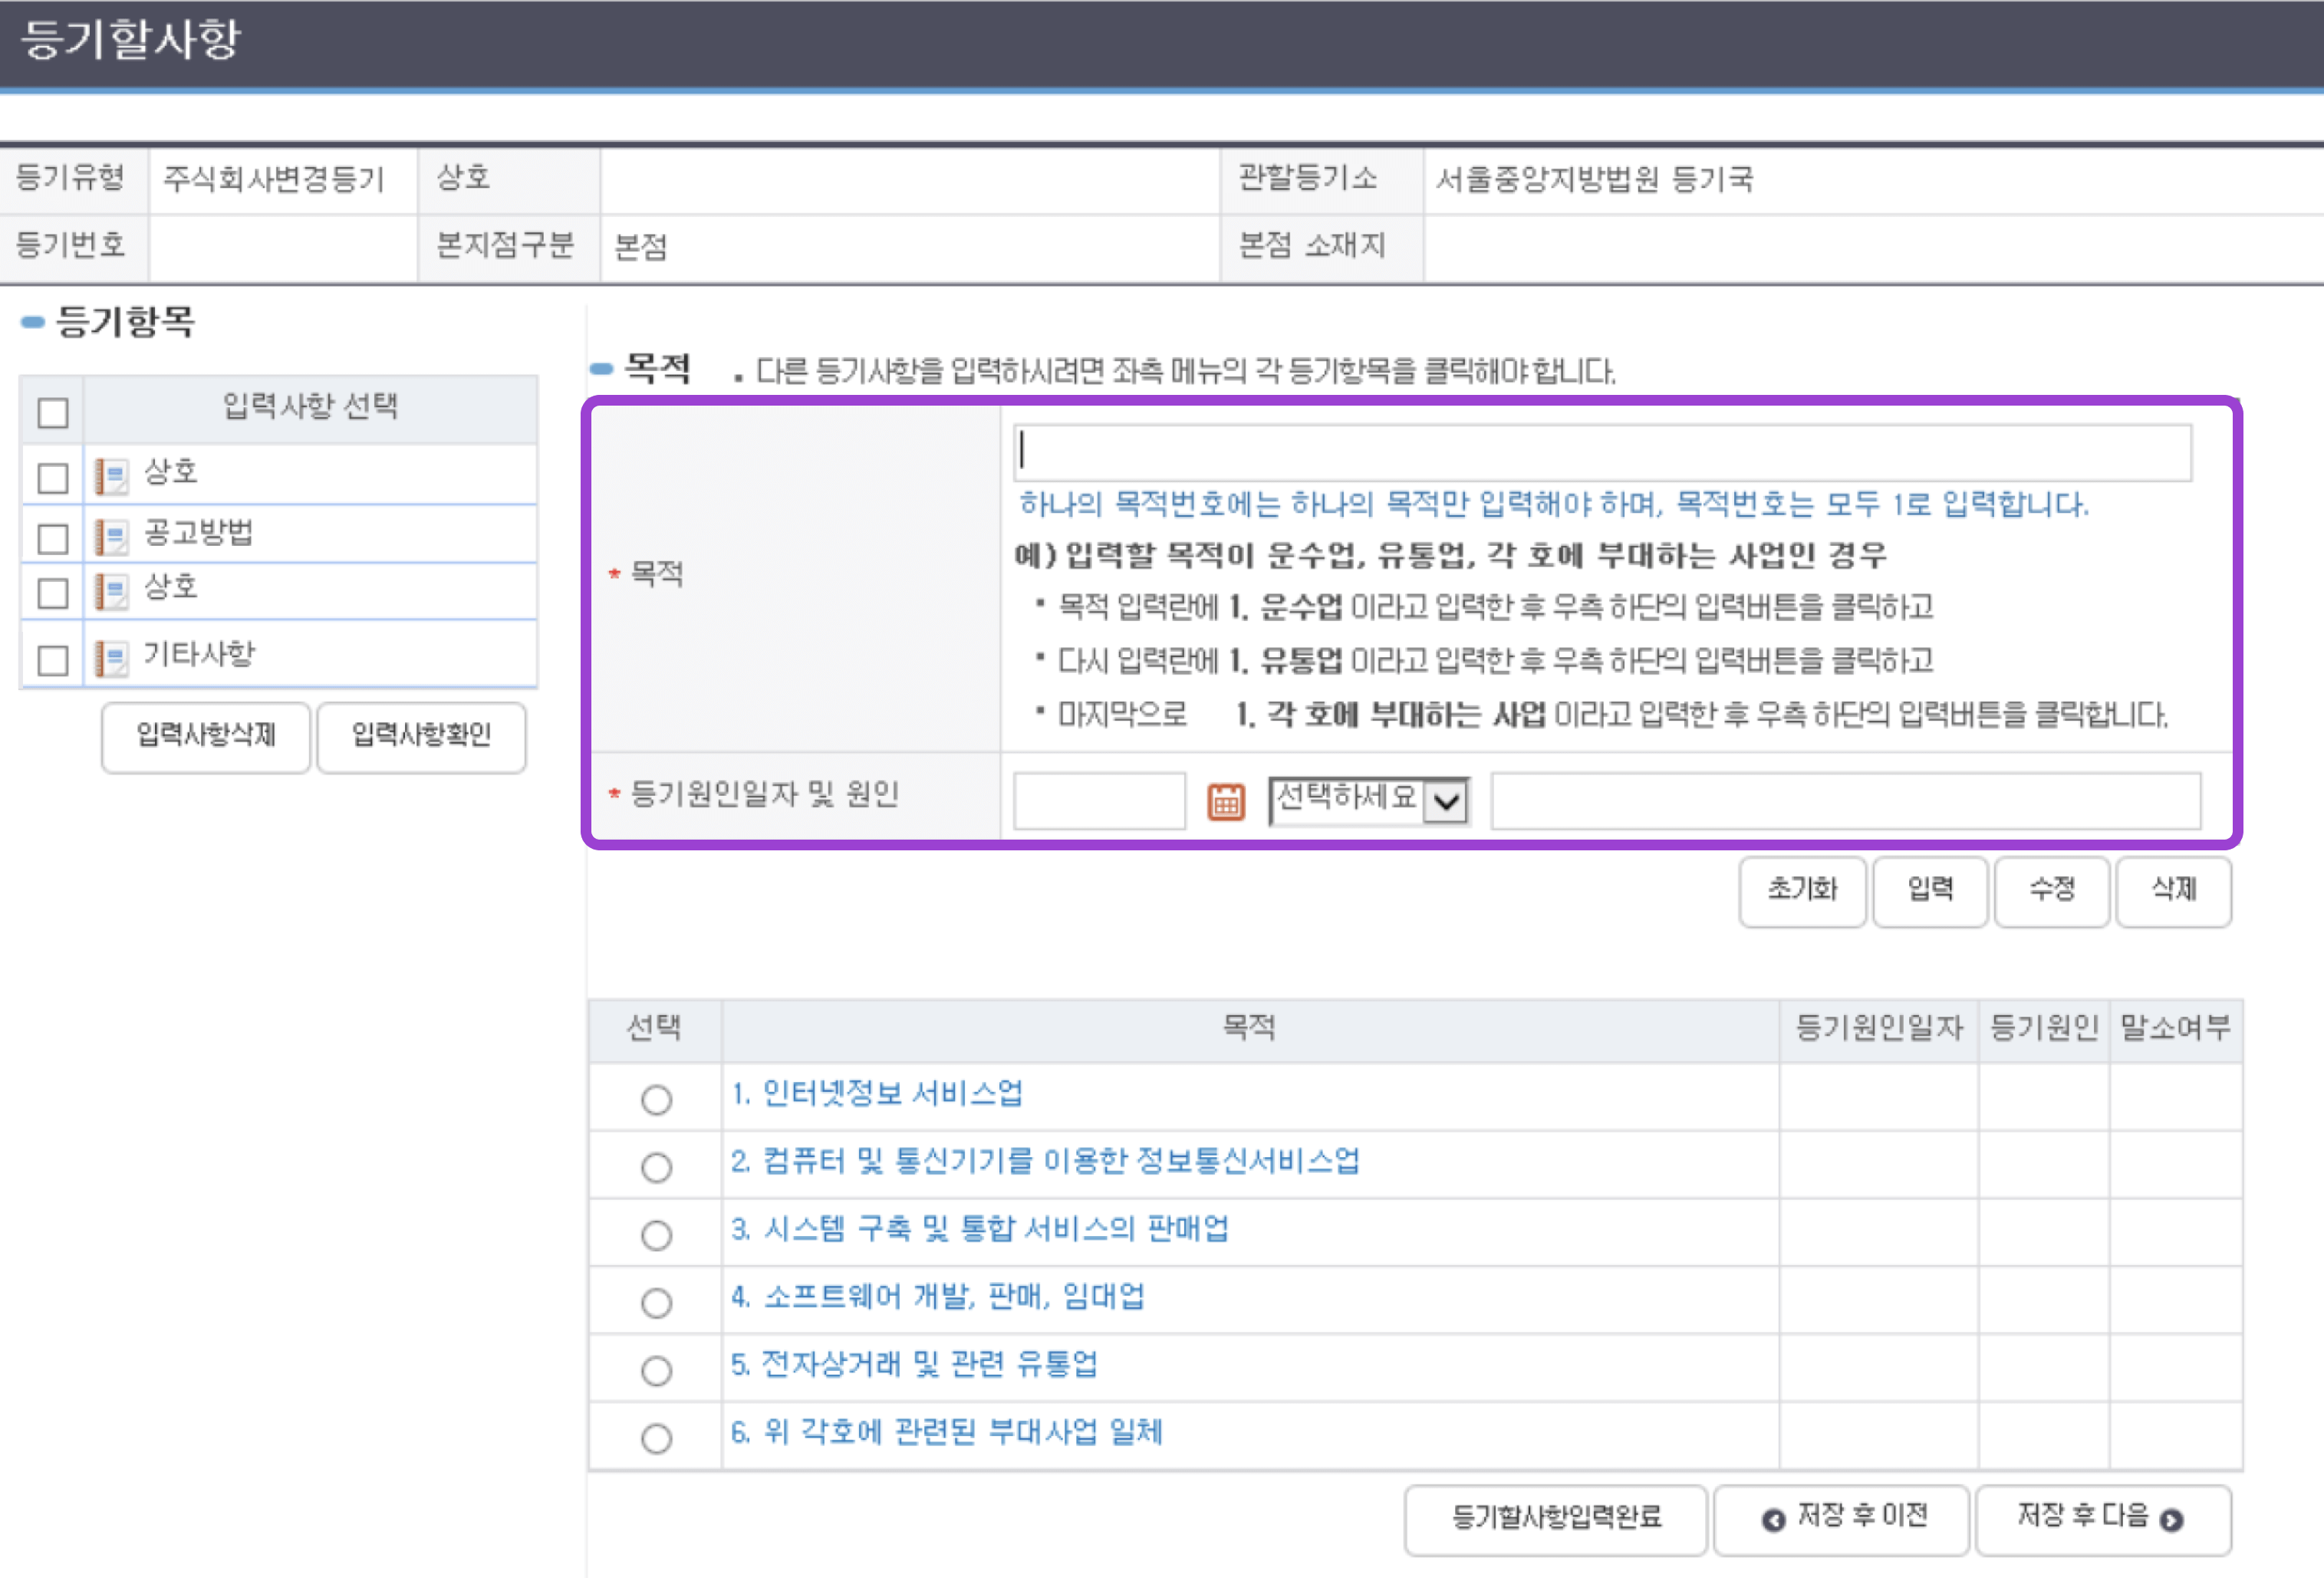Open the 기타사항 item in the list
This screenshot has width=2324, height=1578.
199,654
